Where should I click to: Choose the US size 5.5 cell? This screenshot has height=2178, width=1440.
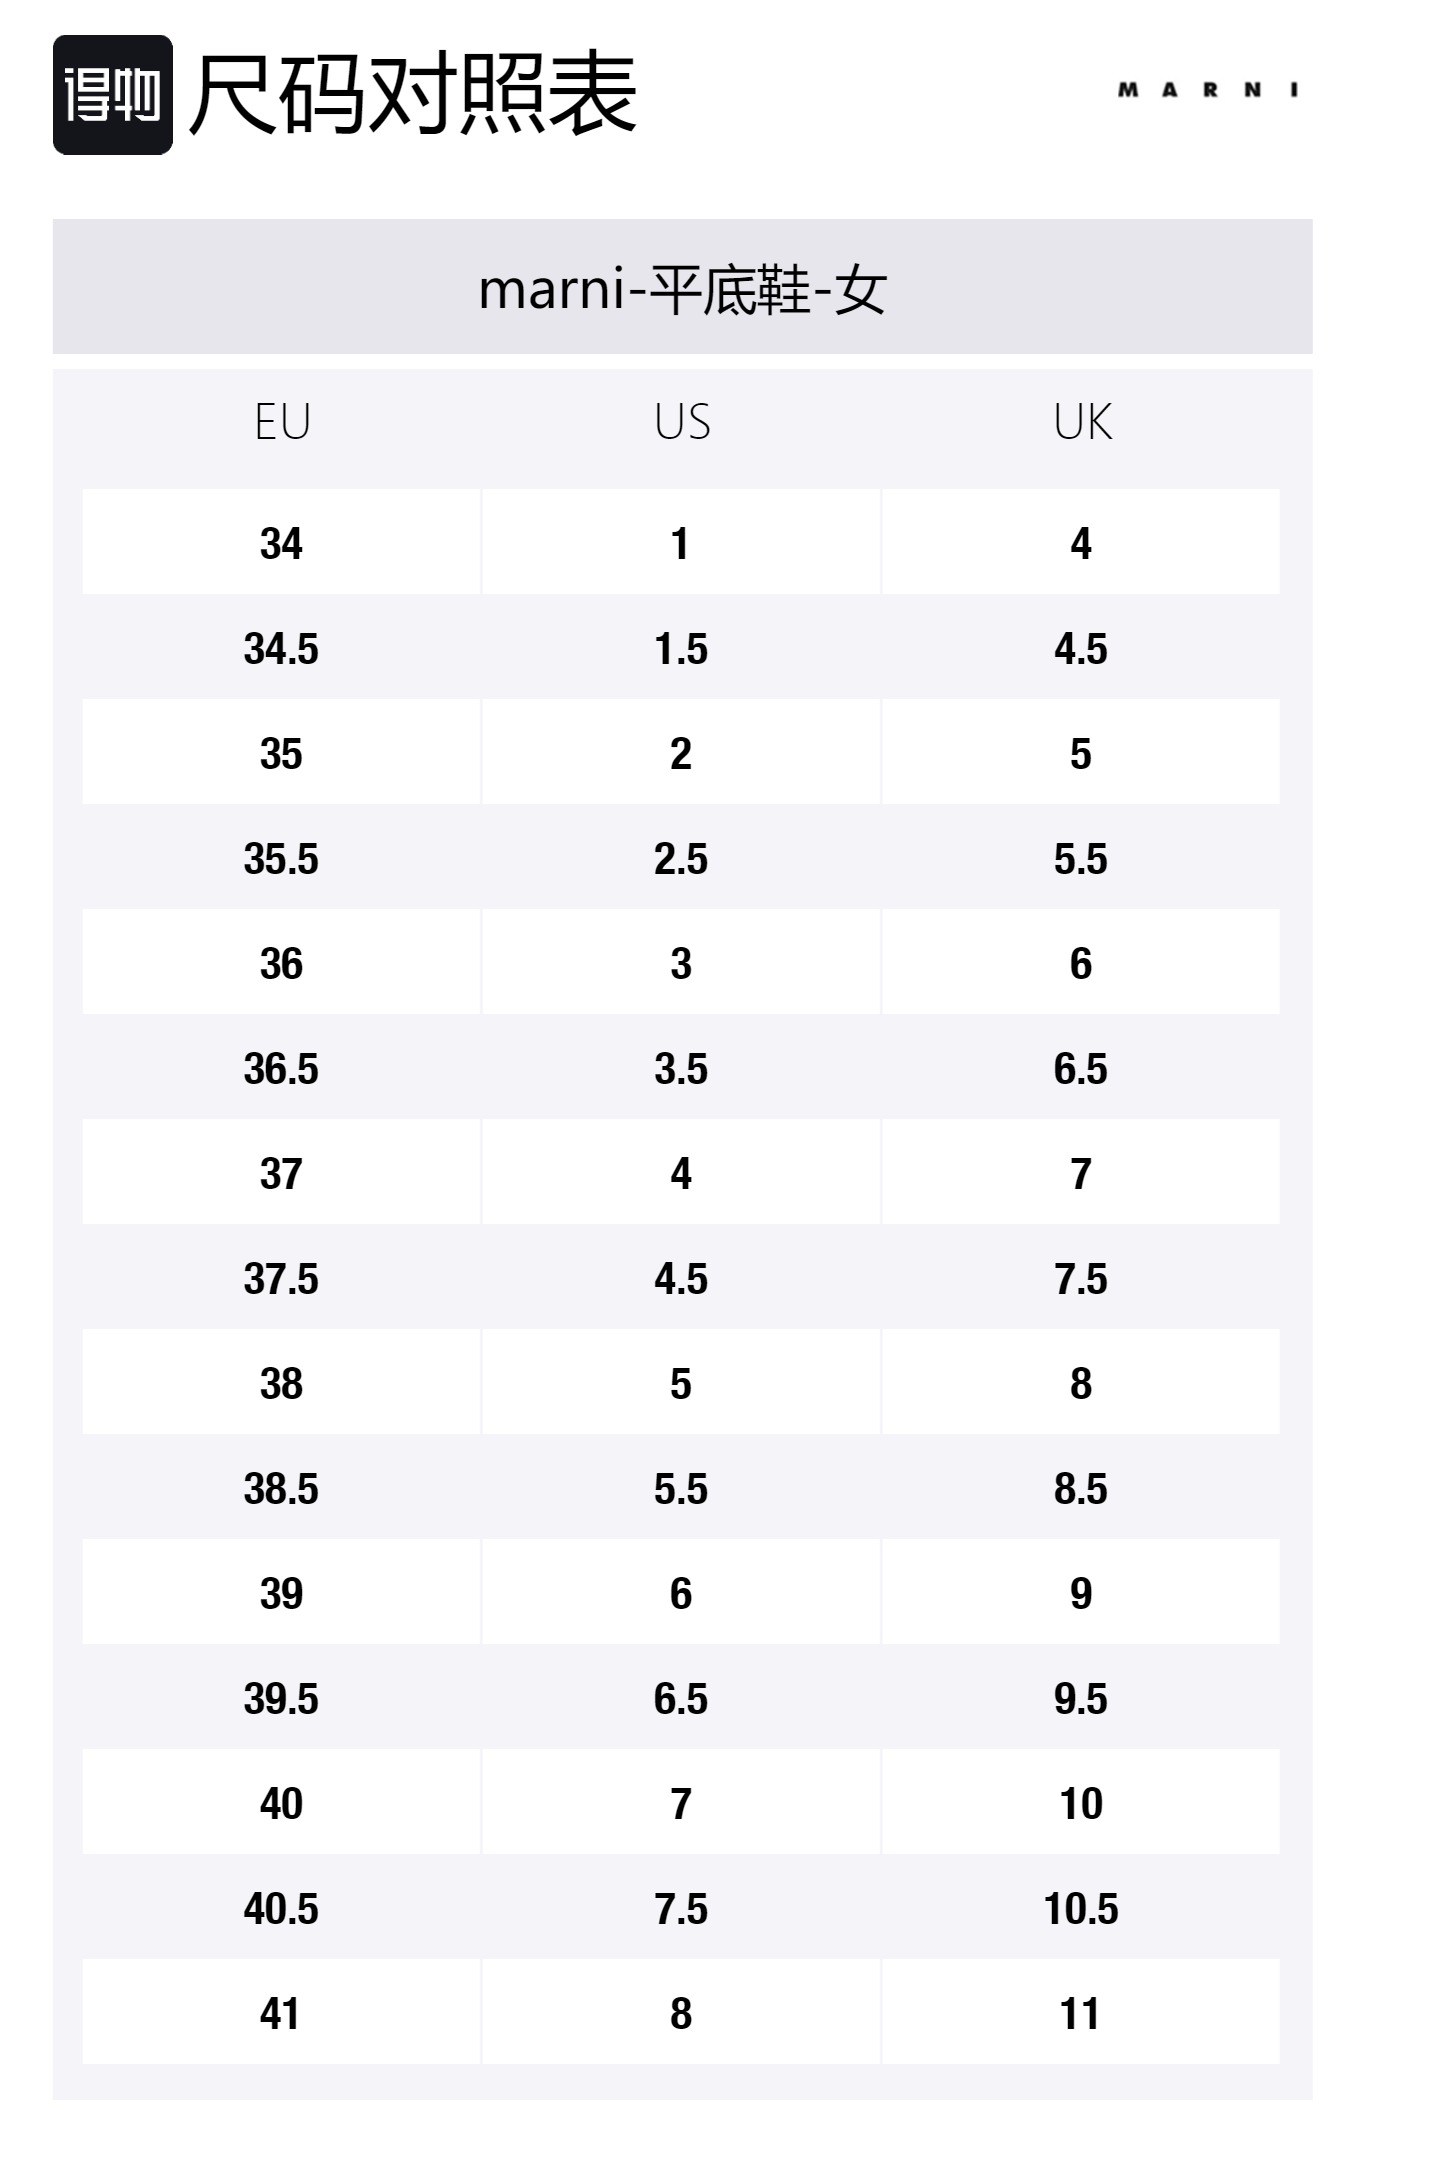(681, 1488)
